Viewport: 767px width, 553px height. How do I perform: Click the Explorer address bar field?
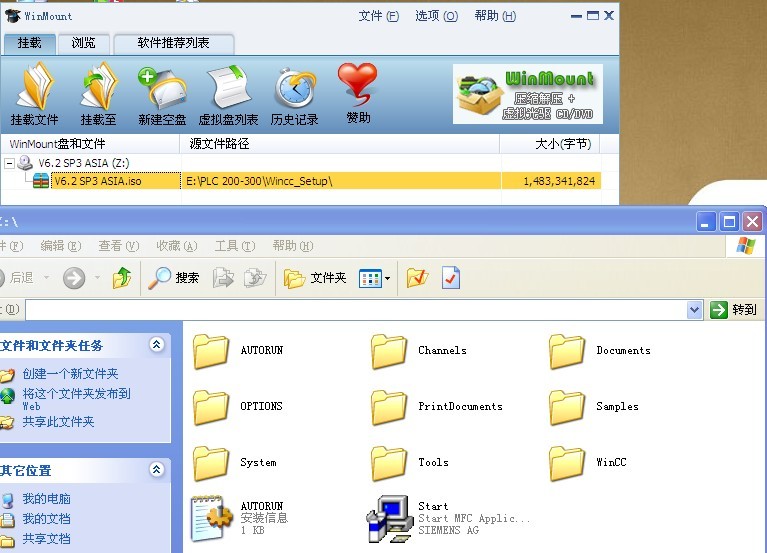click(357, 310)
